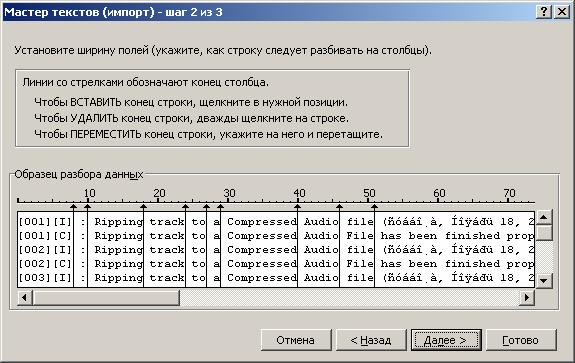Finish the wizard with Готово
Screen dimensions: 575x363
coord(521,340)
